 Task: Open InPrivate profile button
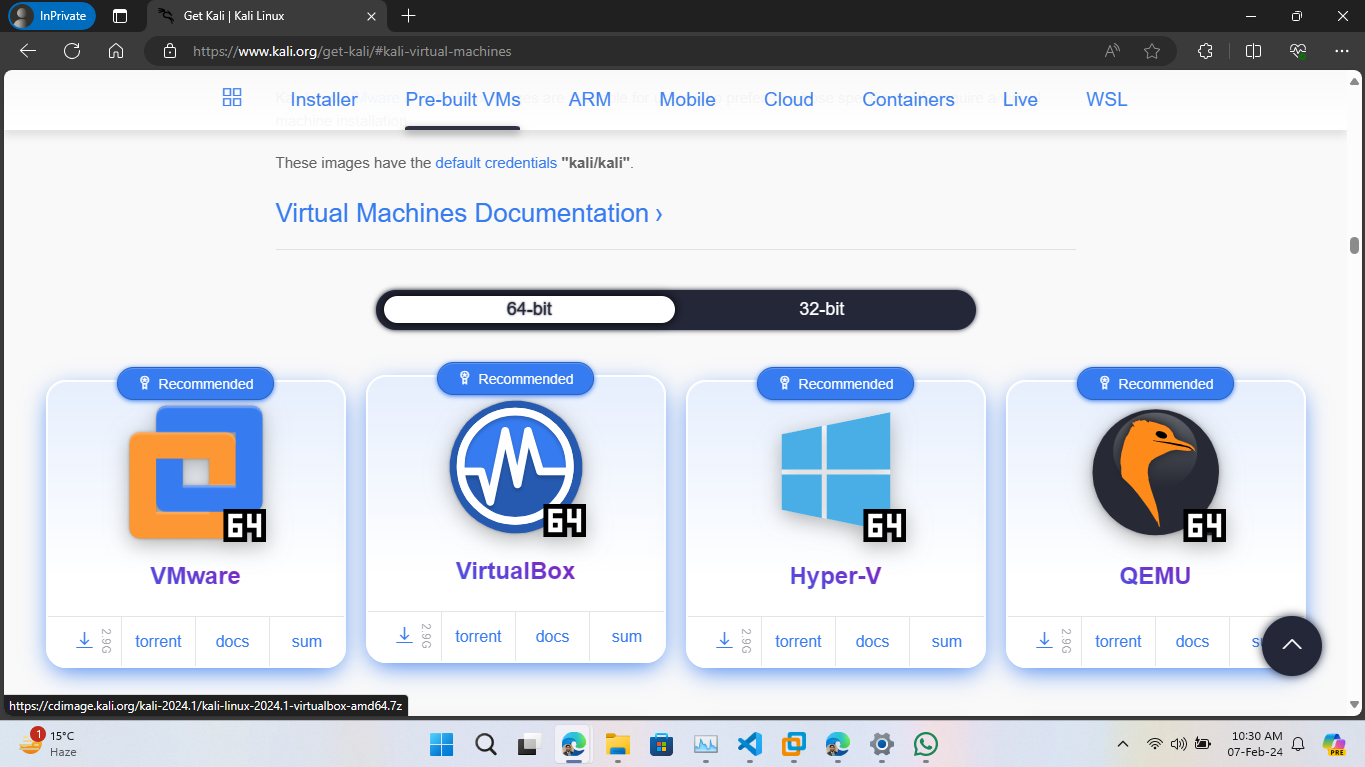coord(52,16)
